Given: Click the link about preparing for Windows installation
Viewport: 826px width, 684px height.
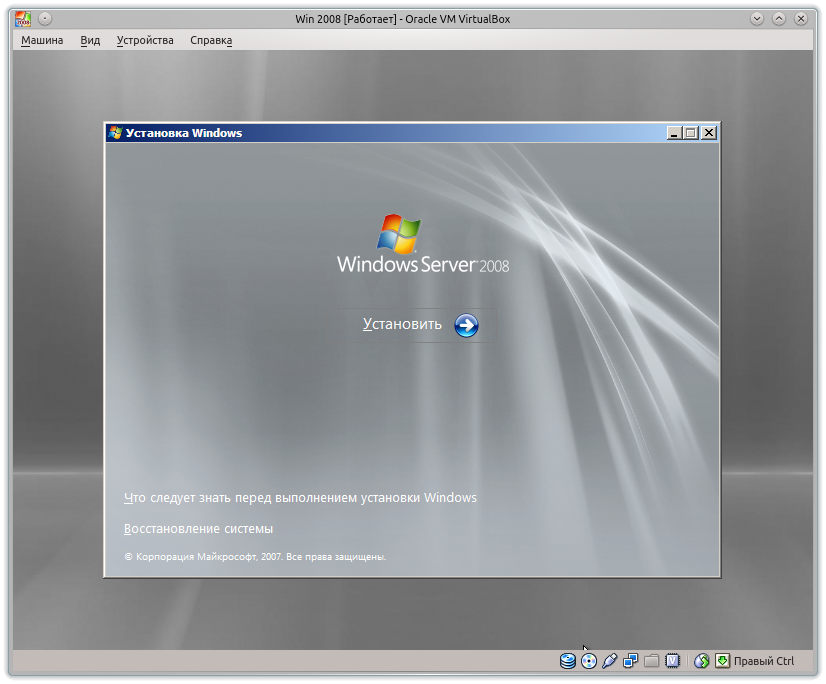Looking at the screenshot, I should (x=300, y=497).
